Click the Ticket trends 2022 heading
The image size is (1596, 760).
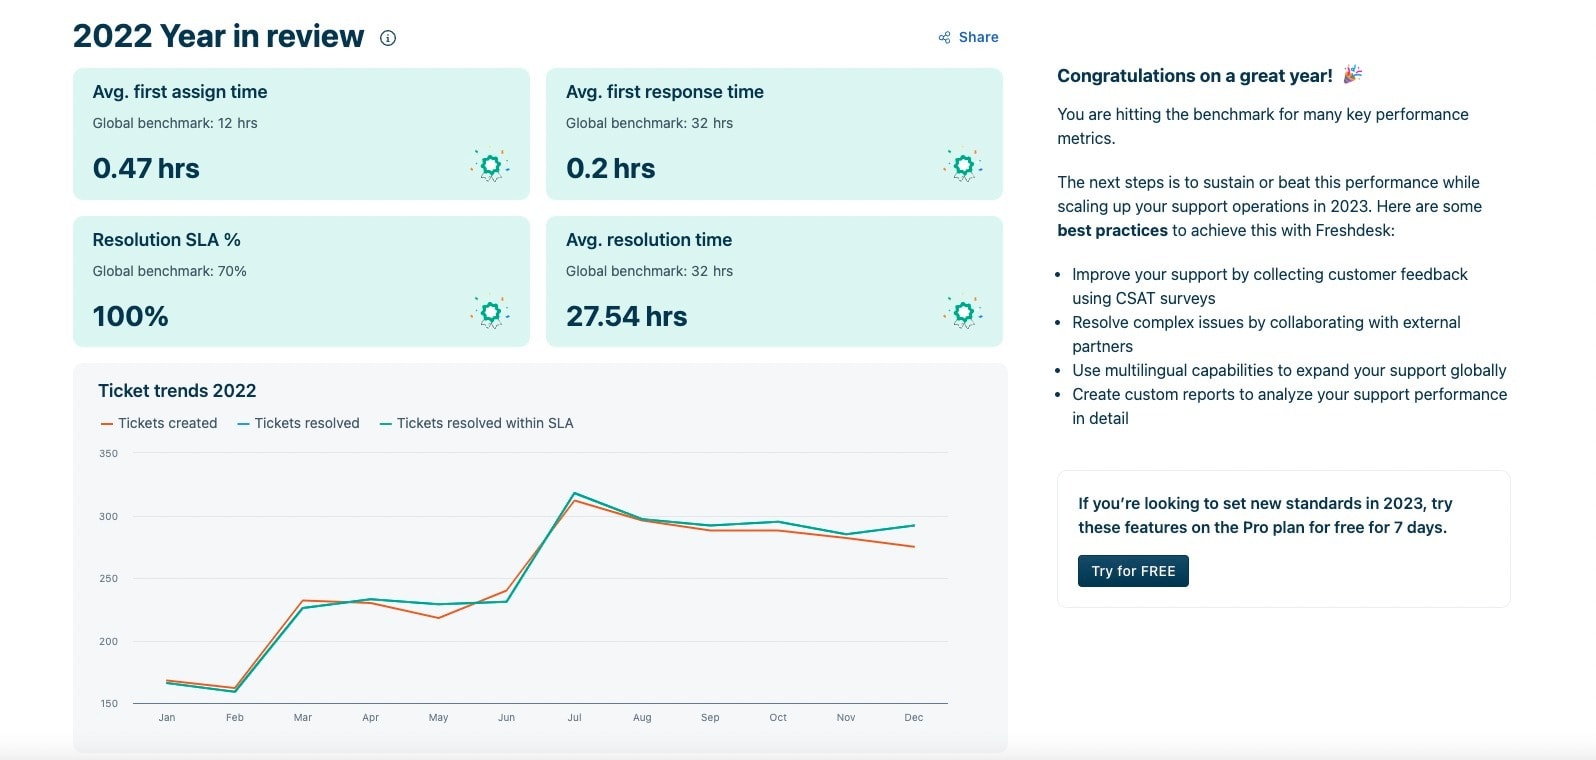[x=177, y=391]
